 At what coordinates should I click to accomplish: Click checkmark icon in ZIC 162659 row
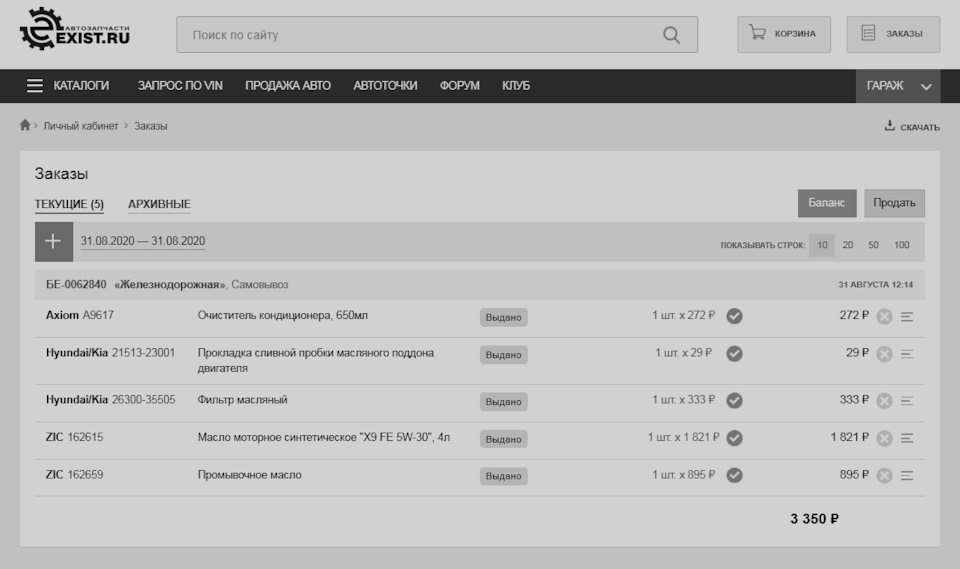(x=734, y=475)
